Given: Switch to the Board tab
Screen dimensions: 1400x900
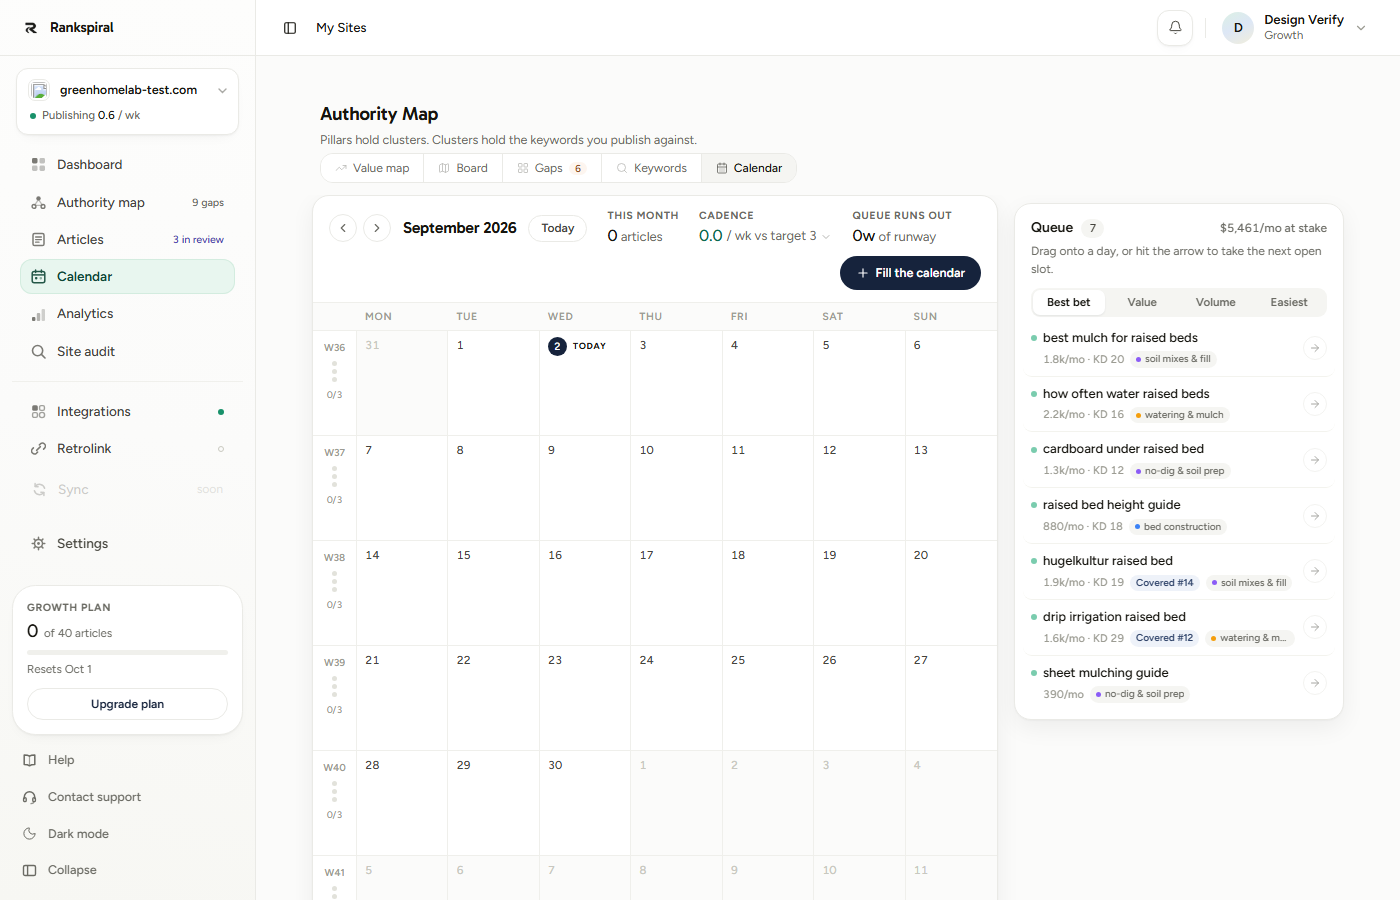Looking at the screenshot, I should pyautogui.click(x=463, y=168).
